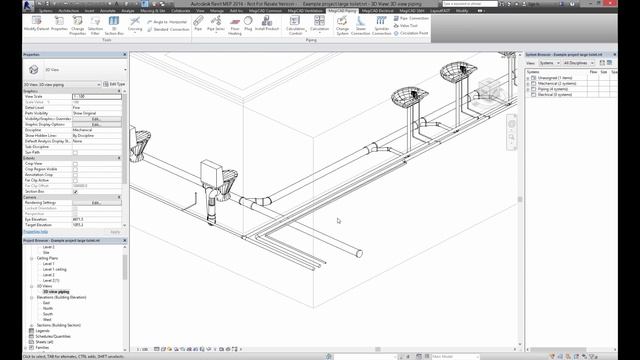Screen dimensions: 640x360
Task: Click the Change Properties tool
Action: (77, 25)
